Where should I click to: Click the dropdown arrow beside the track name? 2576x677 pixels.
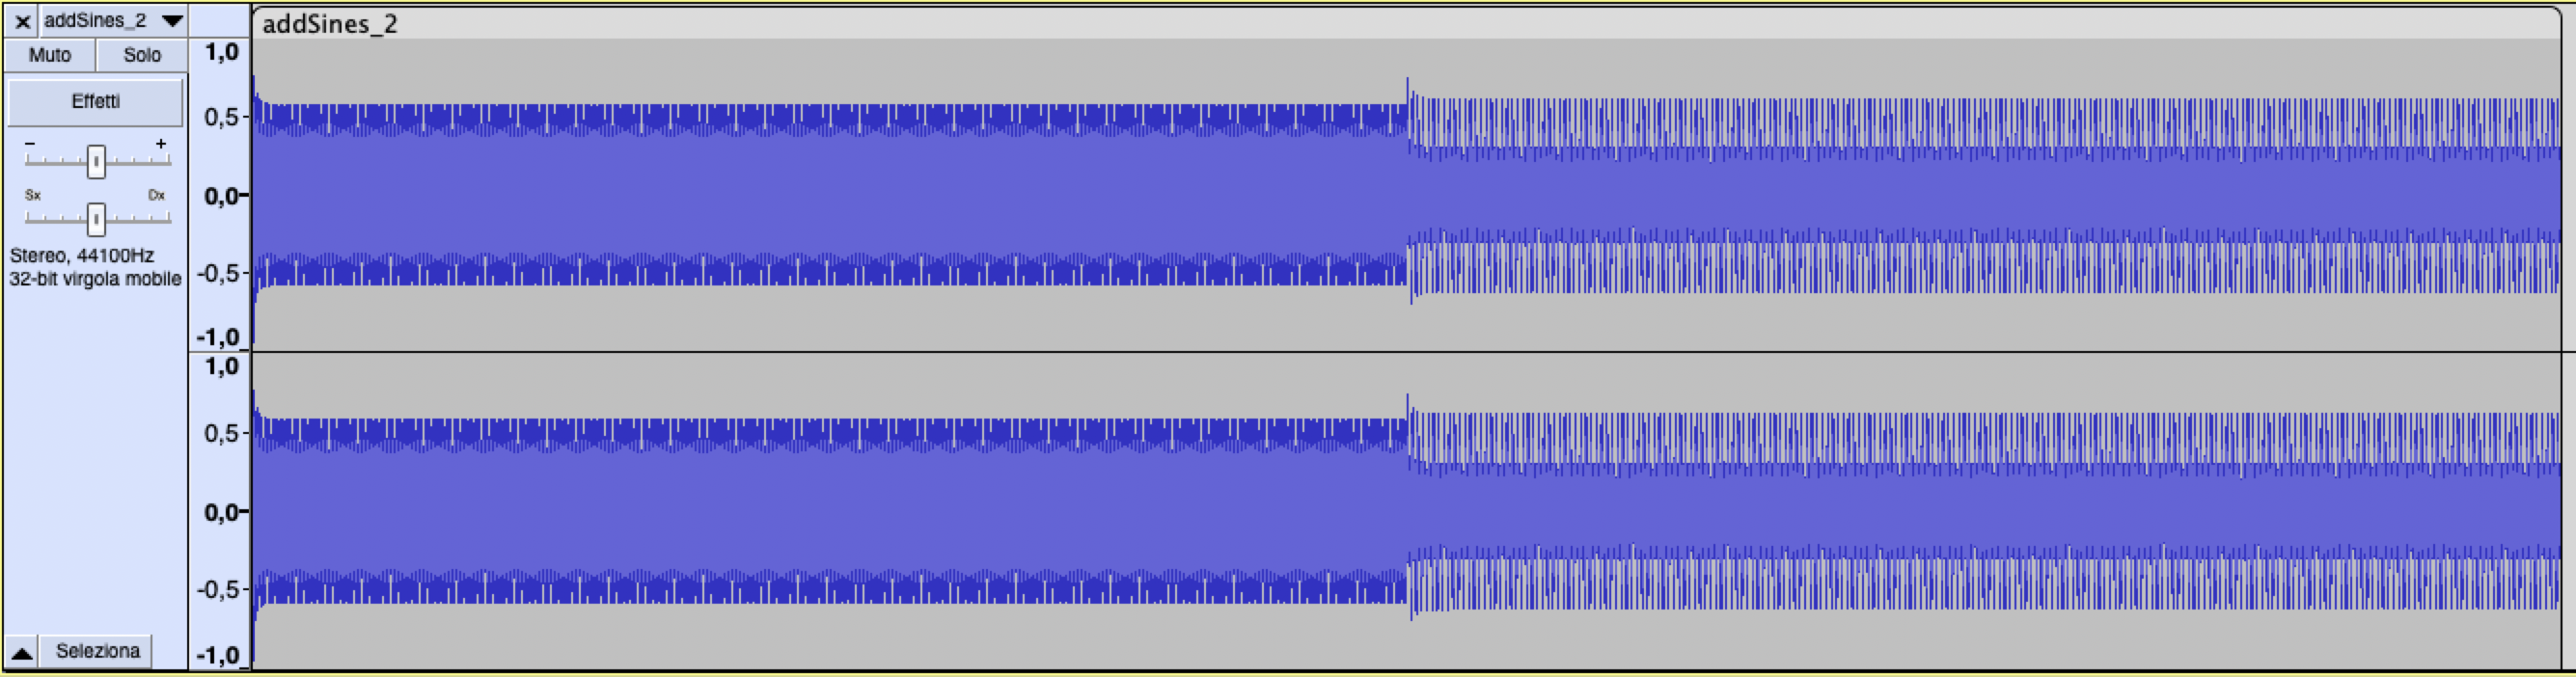pyautogui.click(x=172, y=21)
